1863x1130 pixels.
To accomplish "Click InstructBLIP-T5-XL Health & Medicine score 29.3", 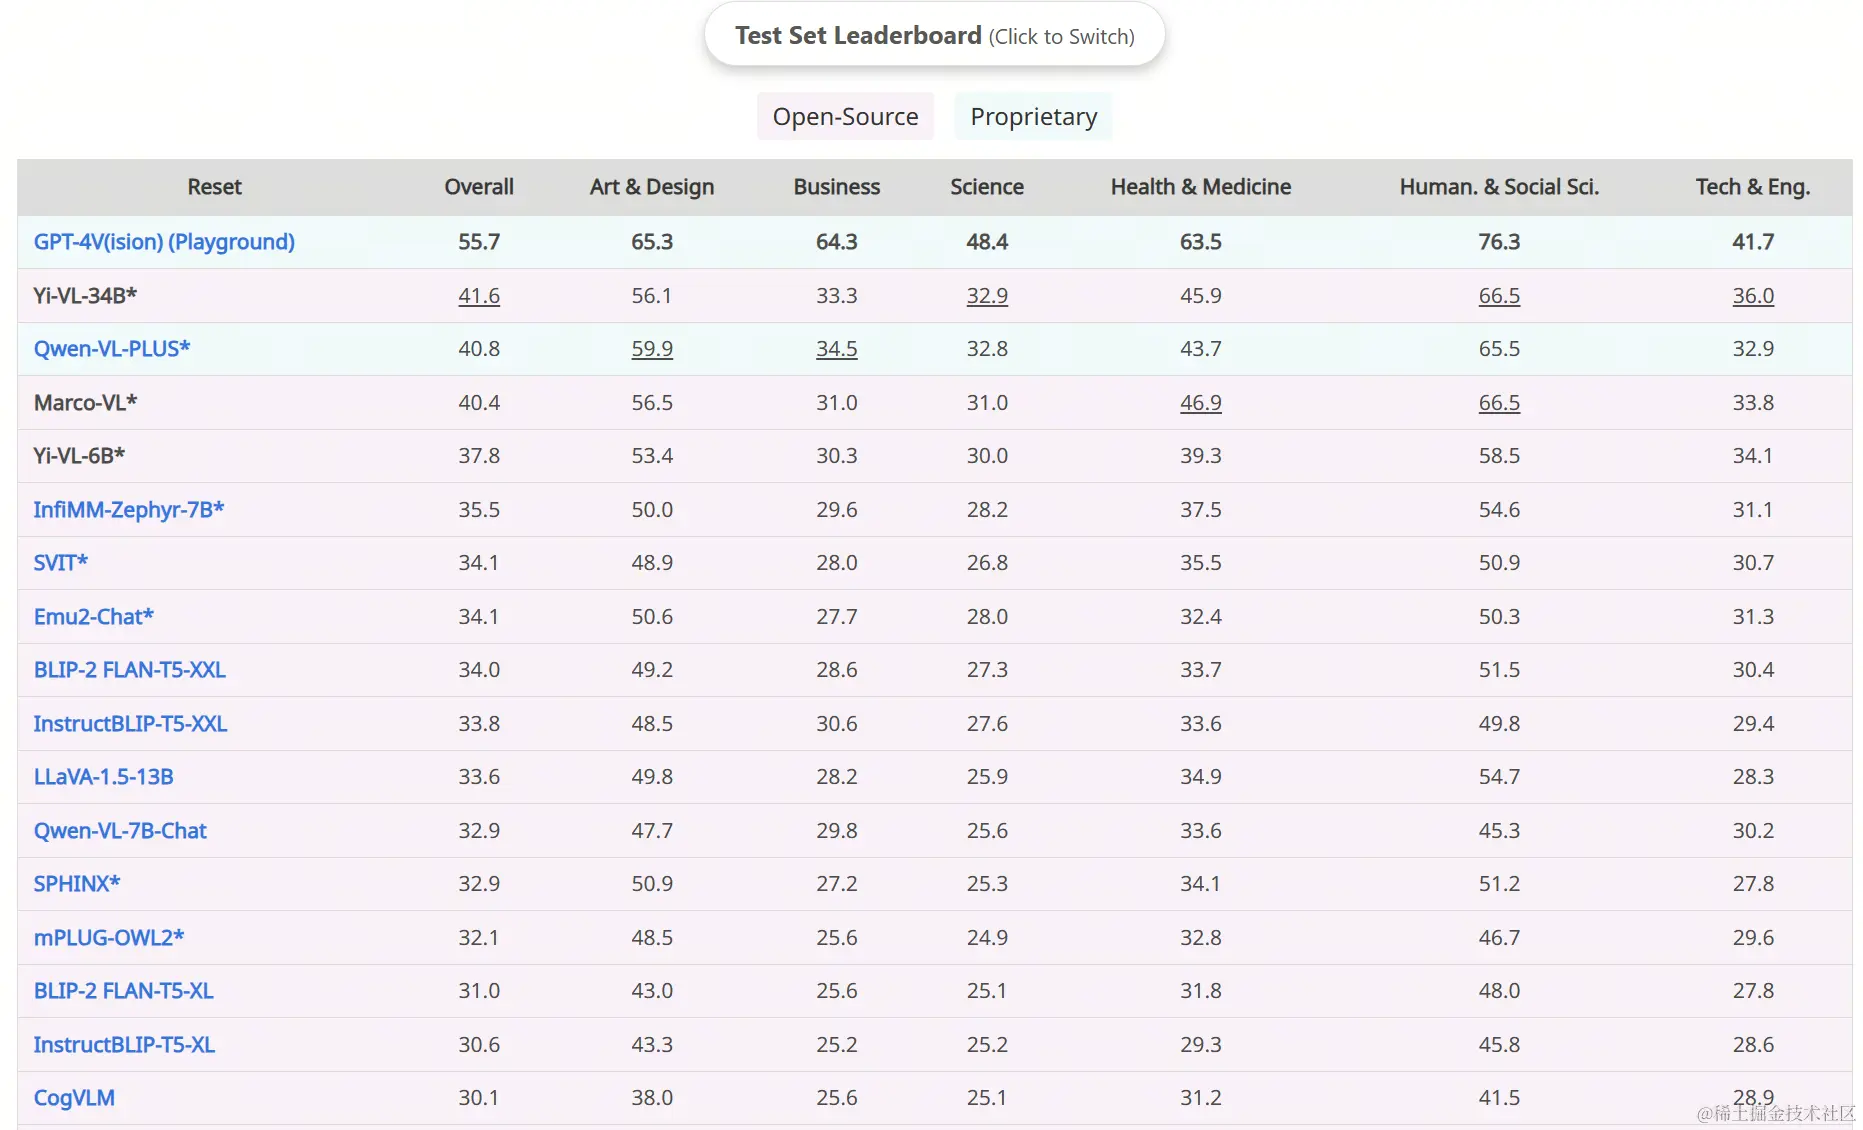I will (x=1201, y=1045).
